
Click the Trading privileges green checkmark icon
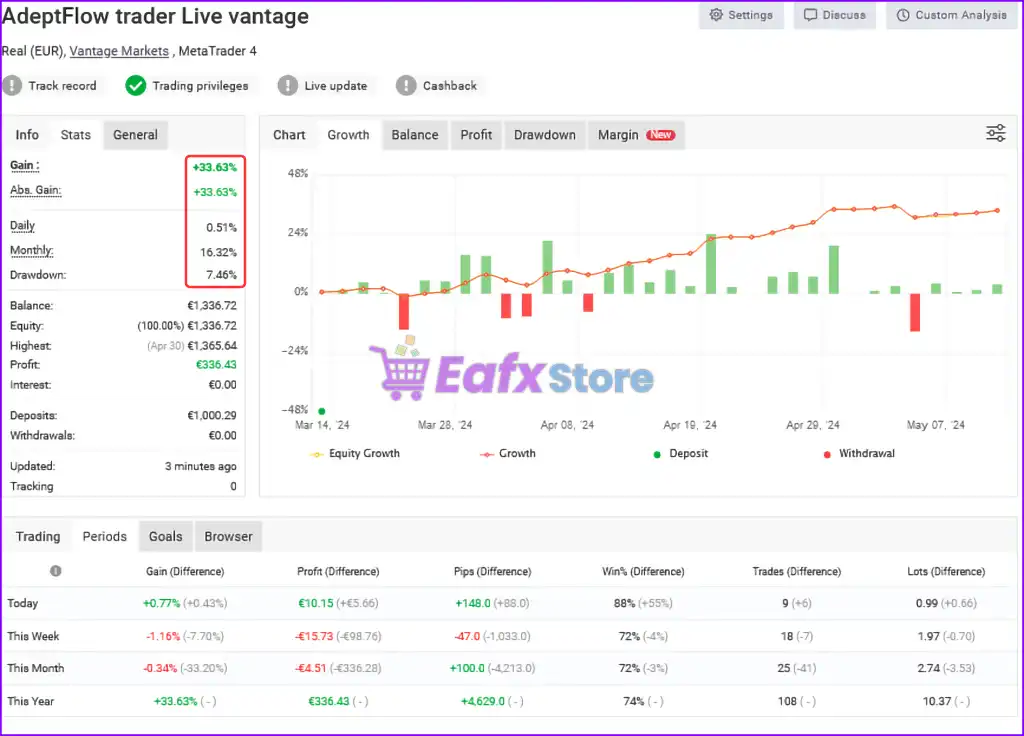(x=136, y=86)
